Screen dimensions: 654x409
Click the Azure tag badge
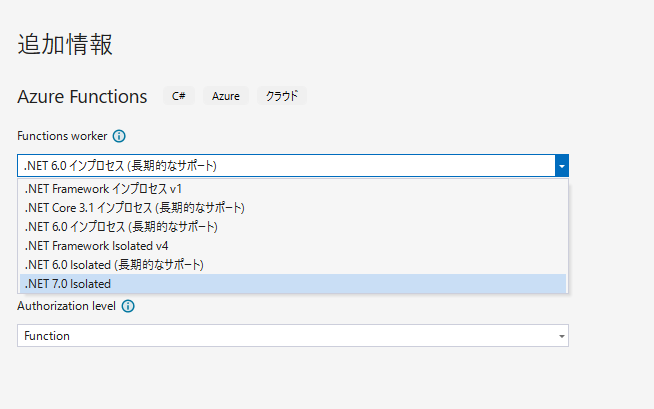click(x=226, y=96)
